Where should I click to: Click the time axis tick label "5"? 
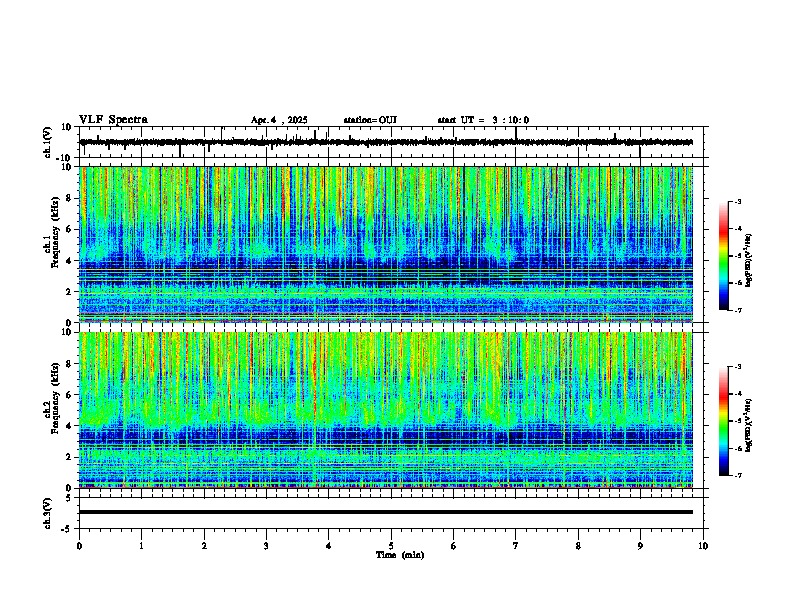tap(391, 546)
